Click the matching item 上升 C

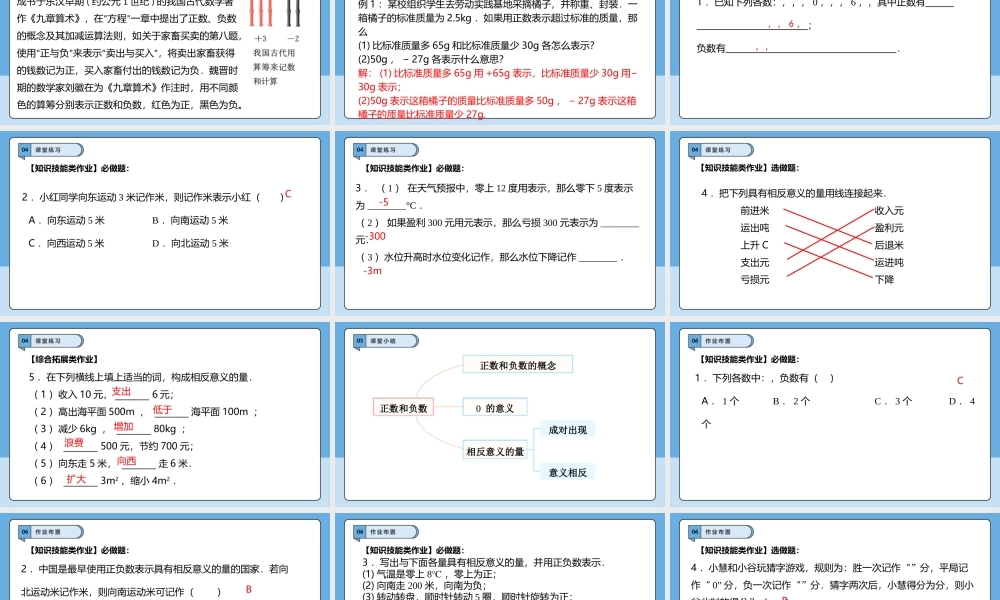[x=754, y=245]
